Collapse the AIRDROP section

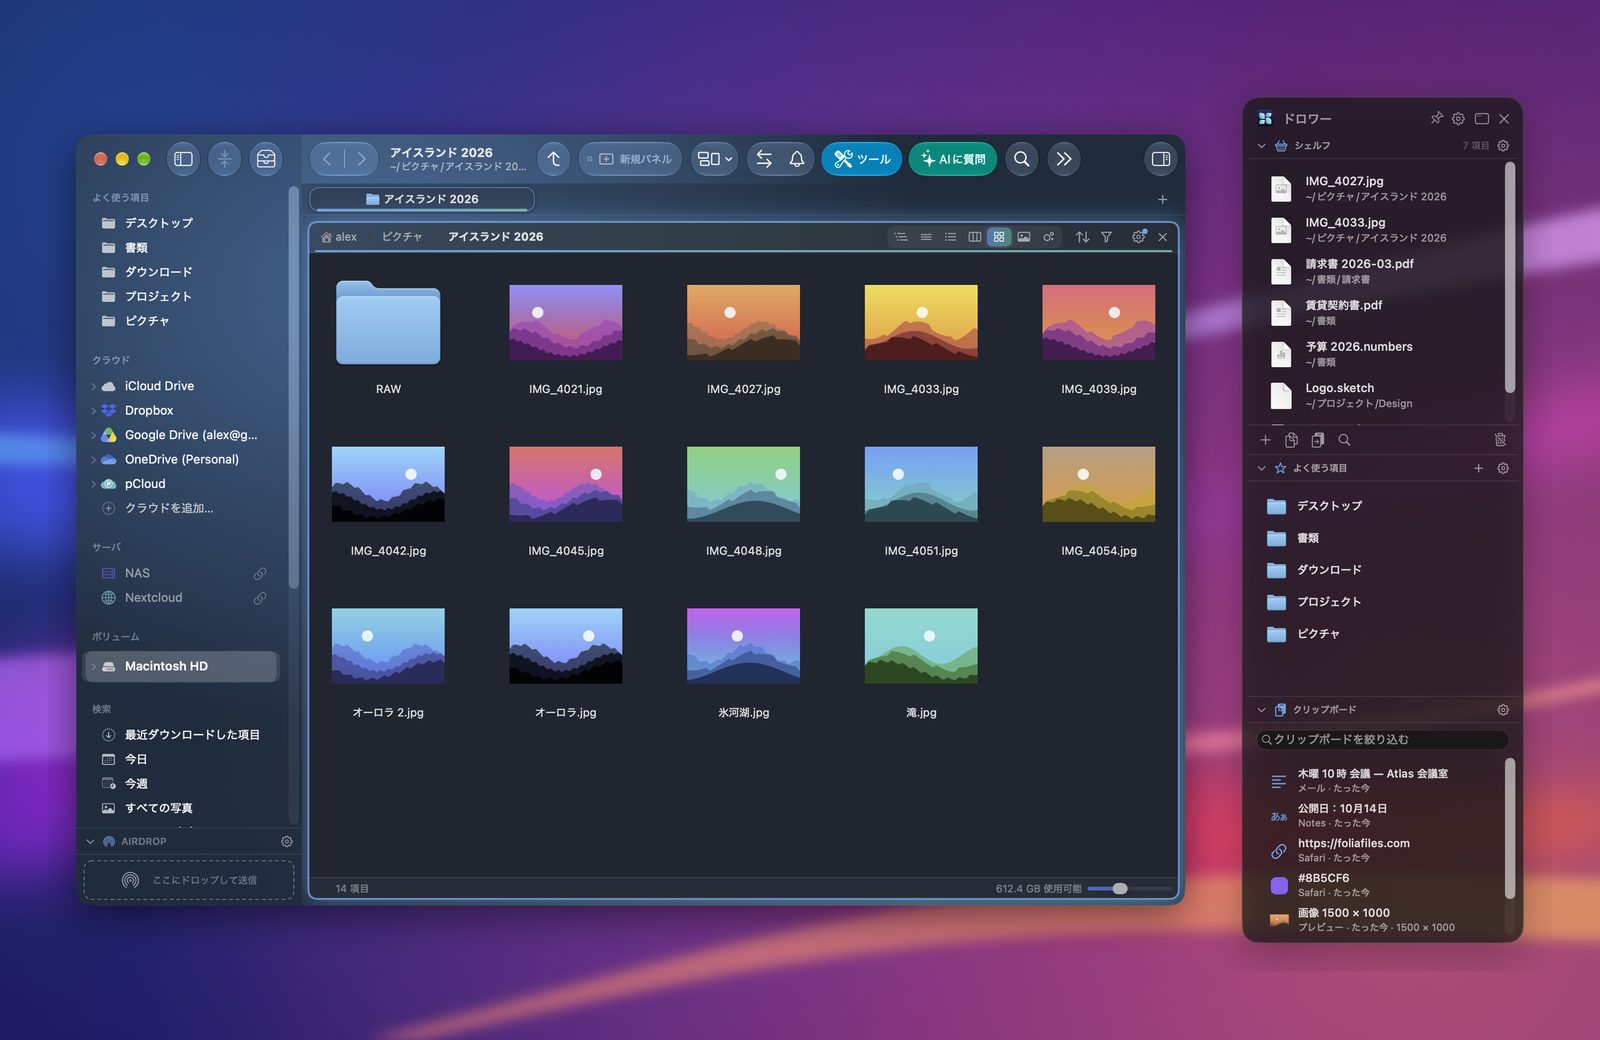click(91, 842)
